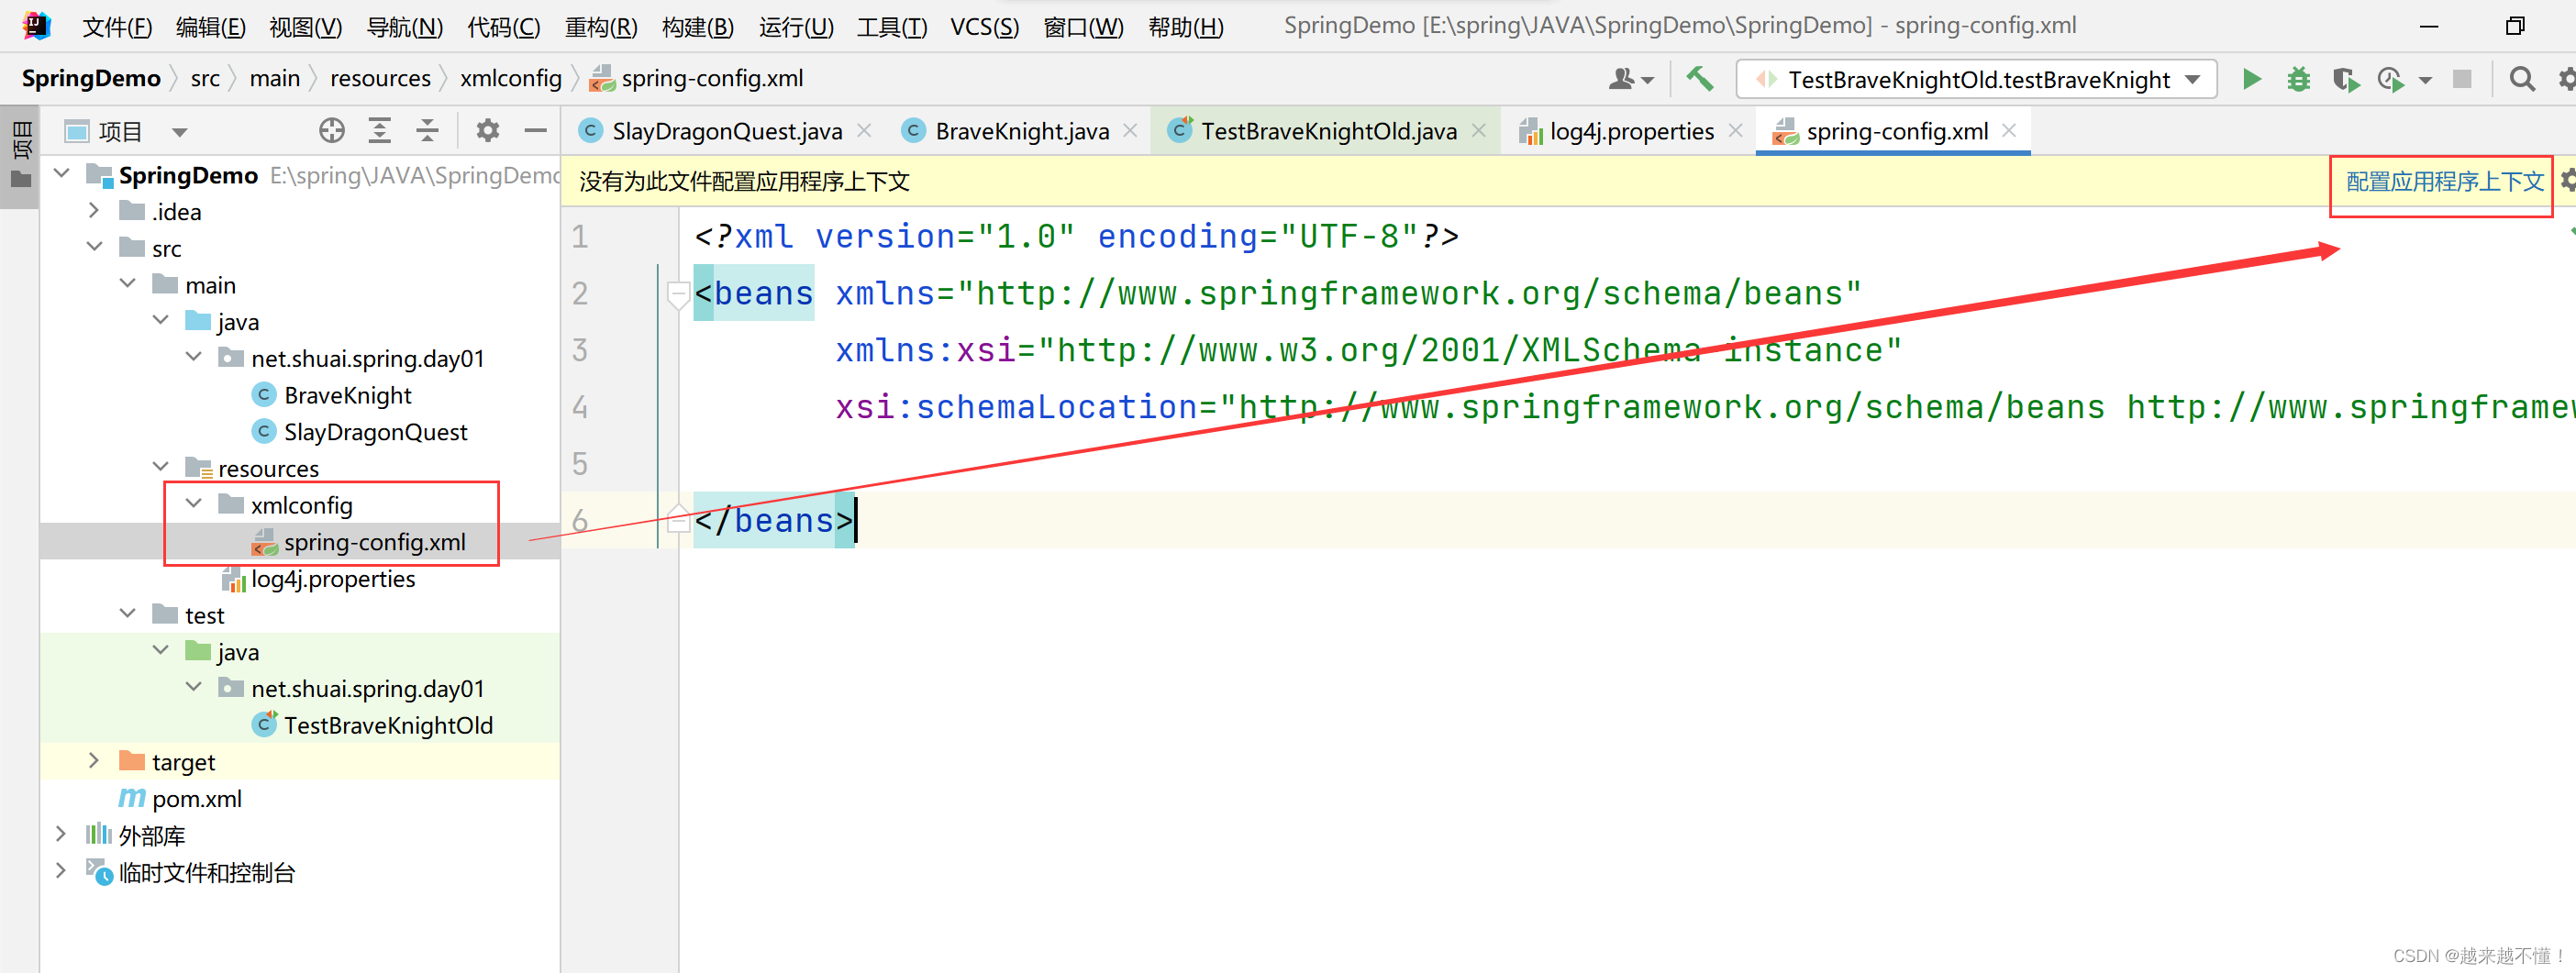
Task: Run with coverage shield icon
Action: tap(2345, 79)
